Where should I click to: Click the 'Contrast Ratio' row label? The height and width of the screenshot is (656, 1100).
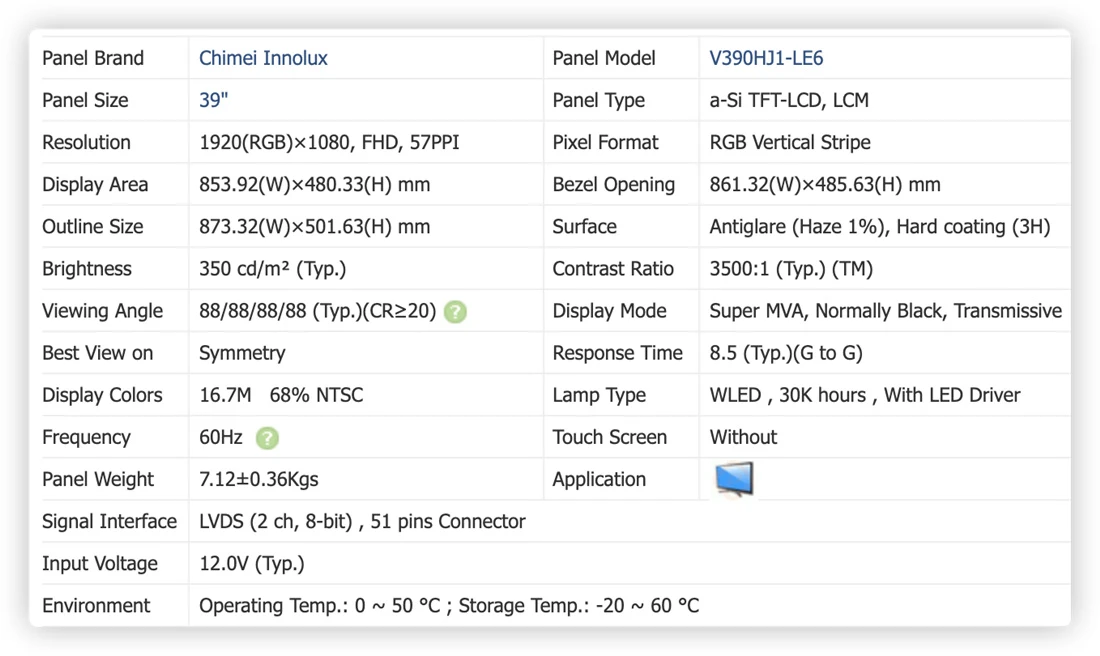(x=613, y=269)
